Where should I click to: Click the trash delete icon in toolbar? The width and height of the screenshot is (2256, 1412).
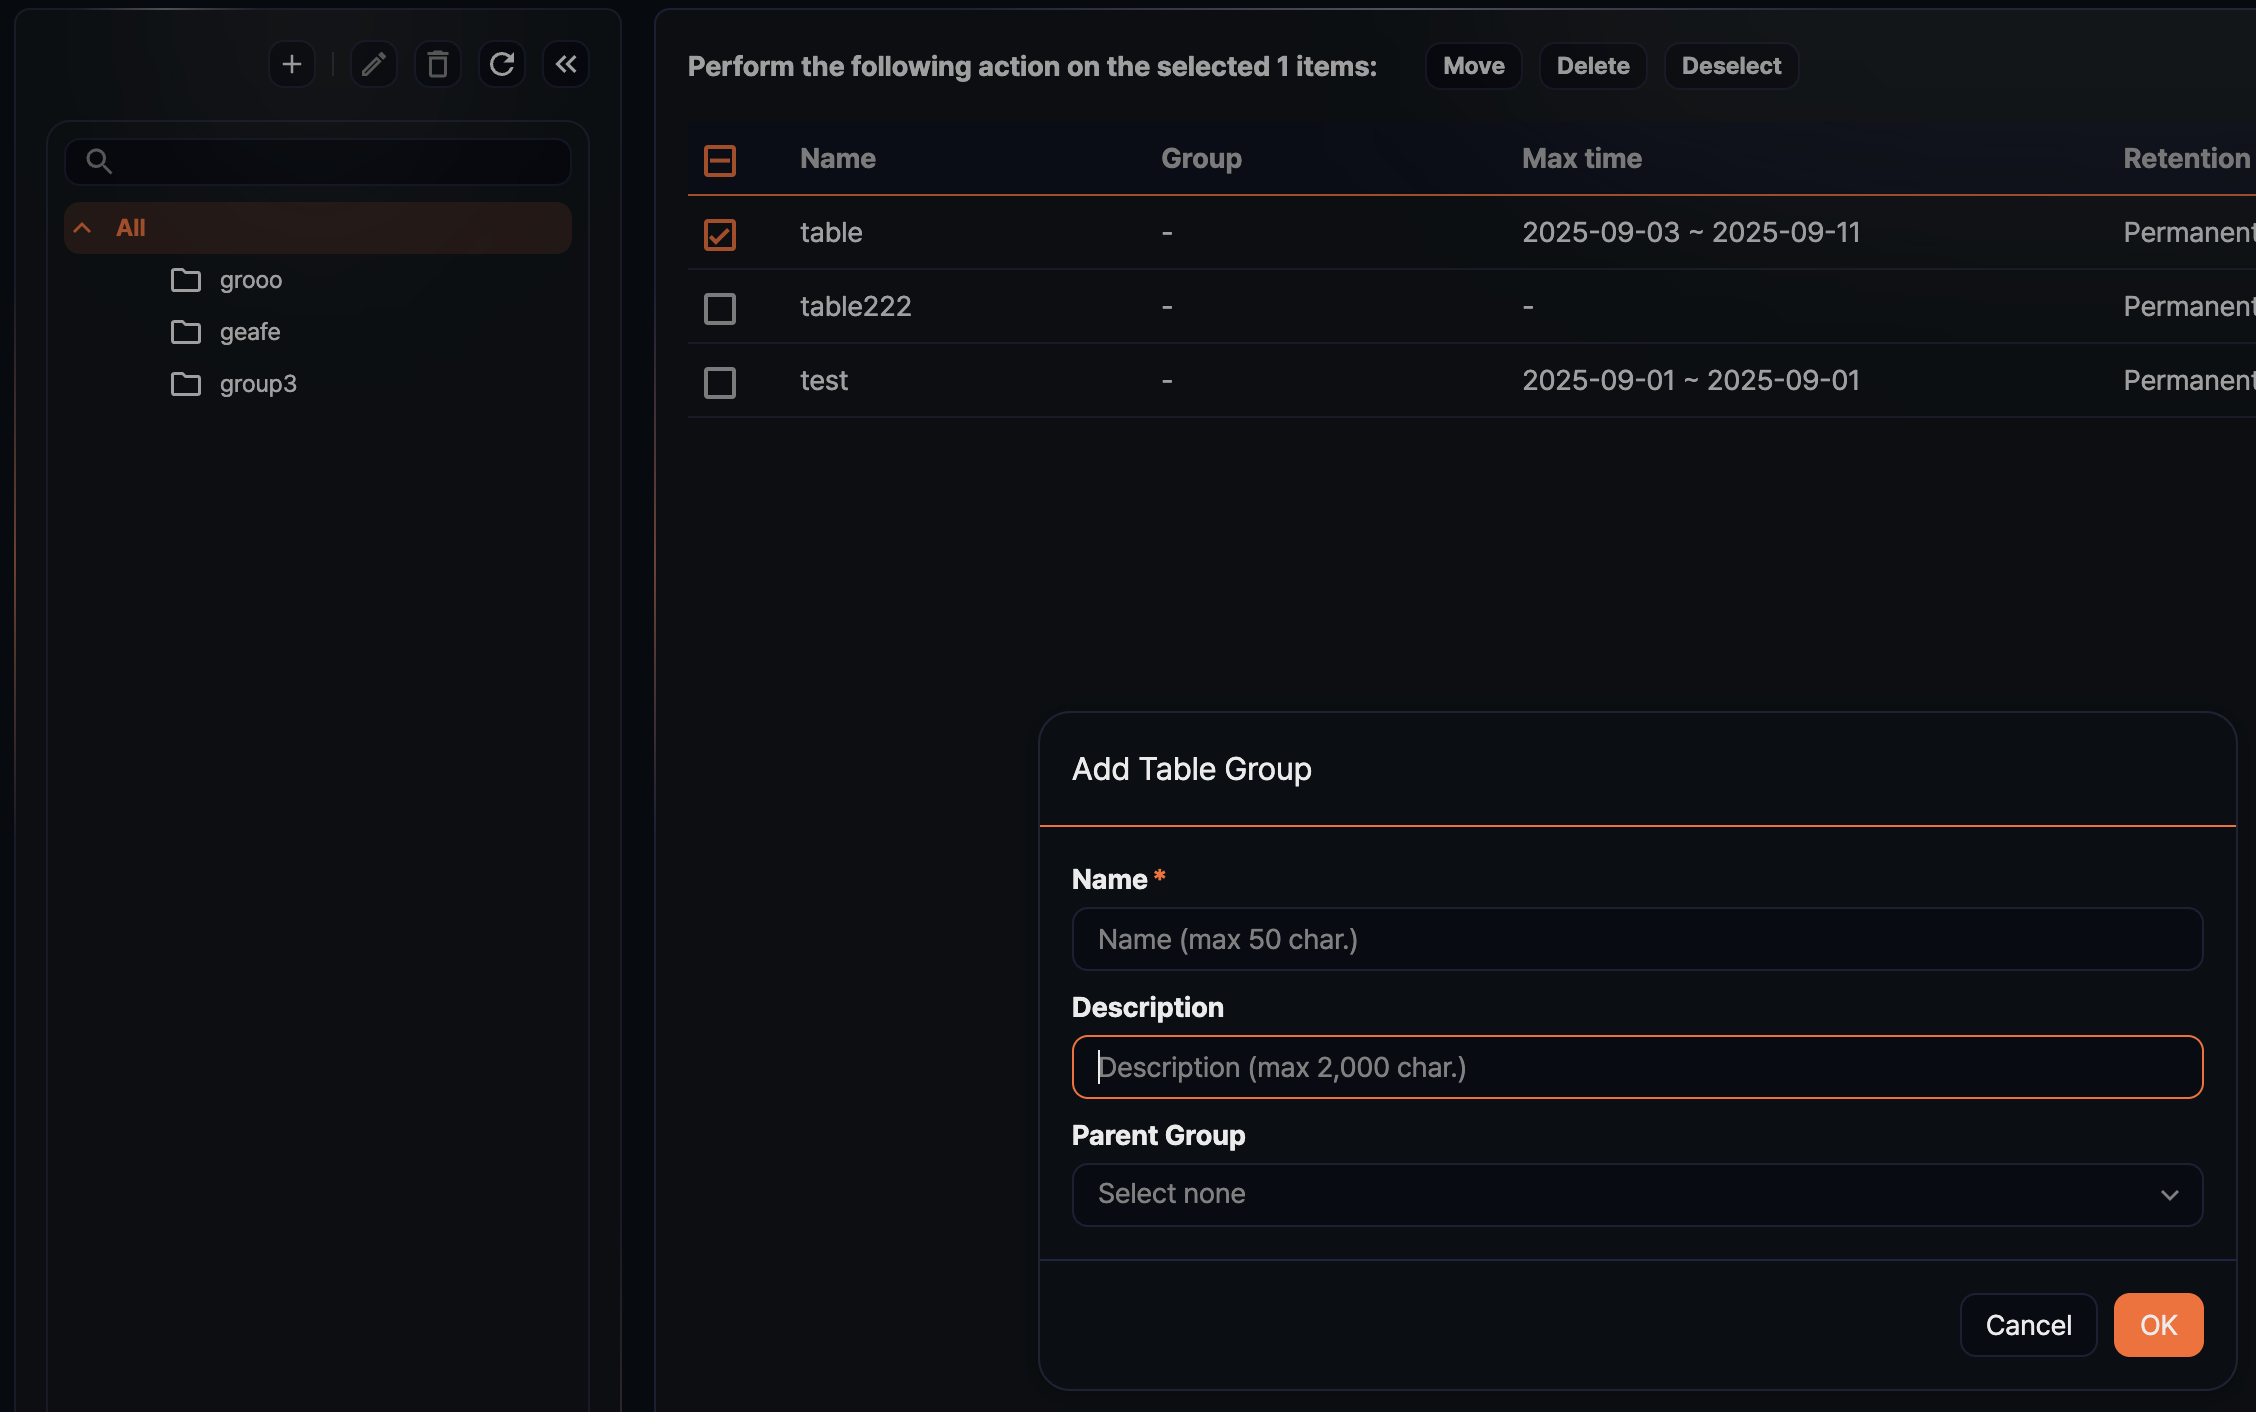tap(437, 64)
